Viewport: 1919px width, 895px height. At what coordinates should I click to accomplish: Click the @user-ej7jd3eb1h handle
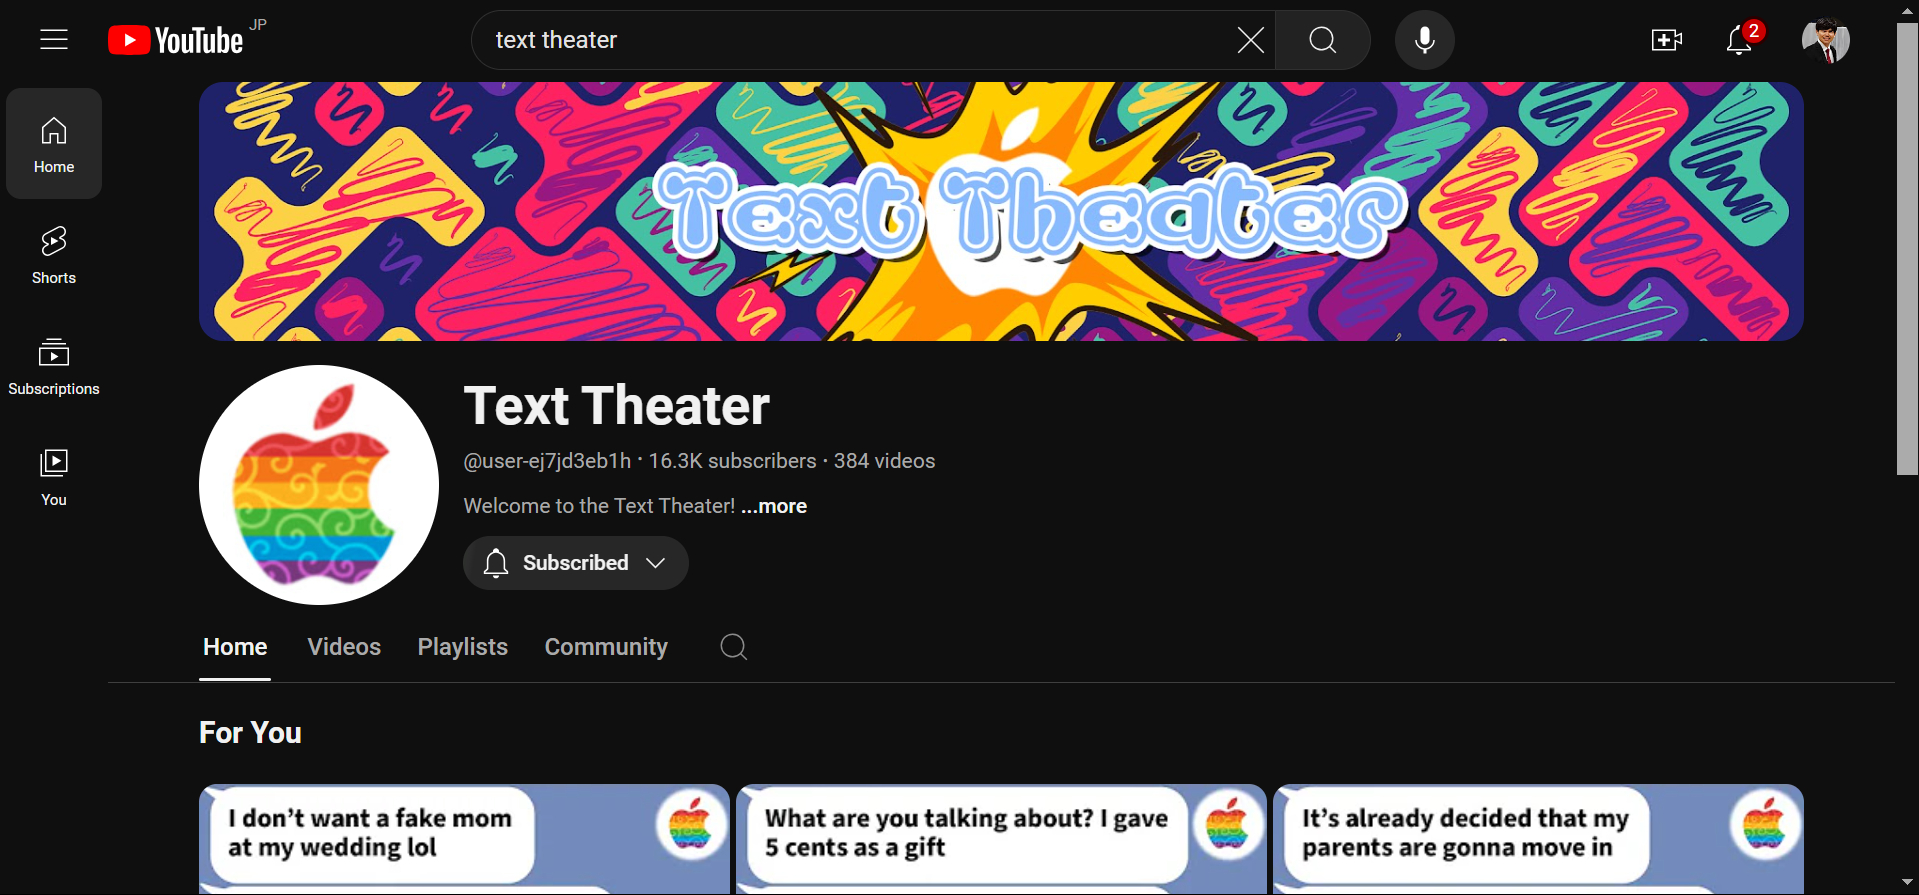tap(547, 461)
